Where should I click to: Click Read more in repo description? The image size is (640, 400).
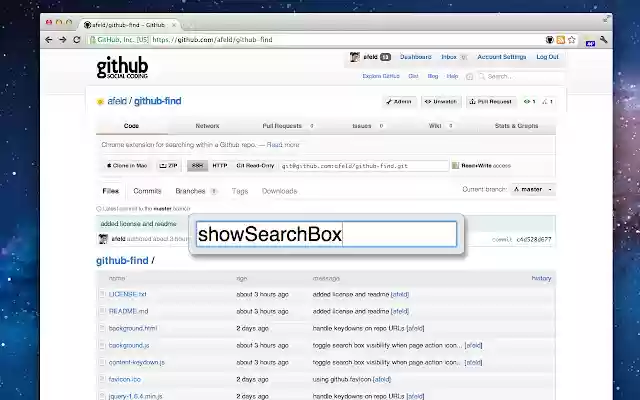pyautogui.click(x=283, y=145)
